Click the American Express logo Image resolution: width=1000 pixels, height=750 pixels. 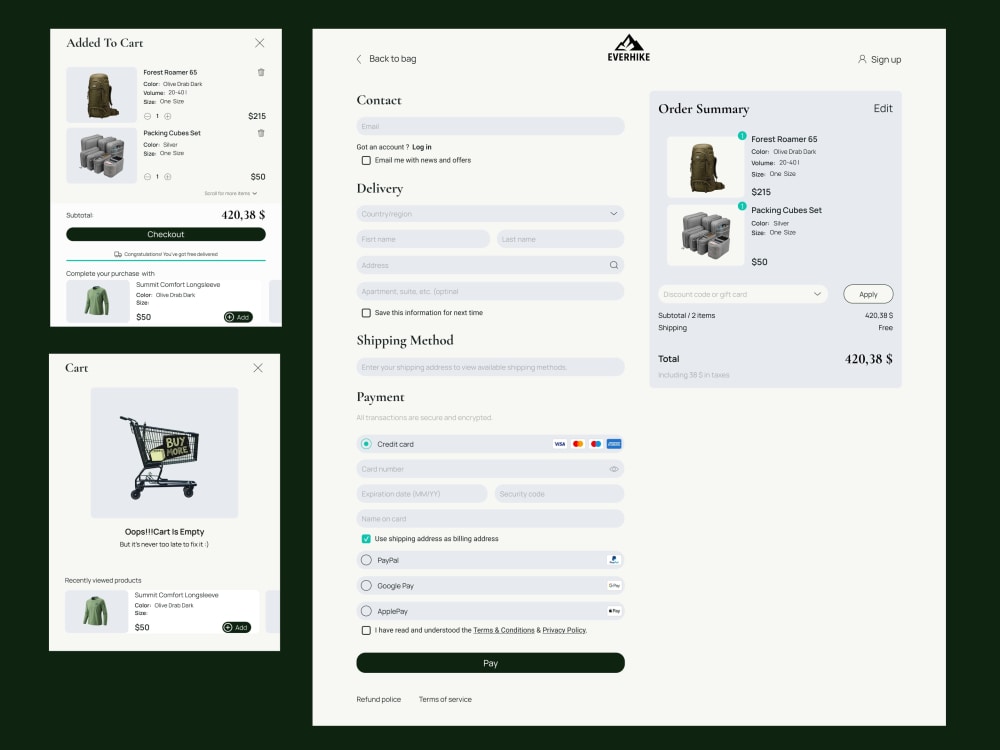614,444
